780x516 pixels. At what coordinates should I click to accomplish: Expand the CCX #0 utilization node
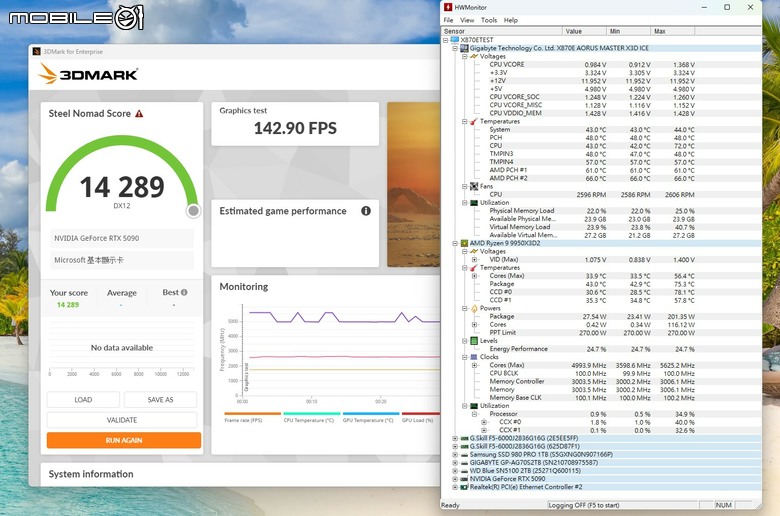click(x=484, y=422)
